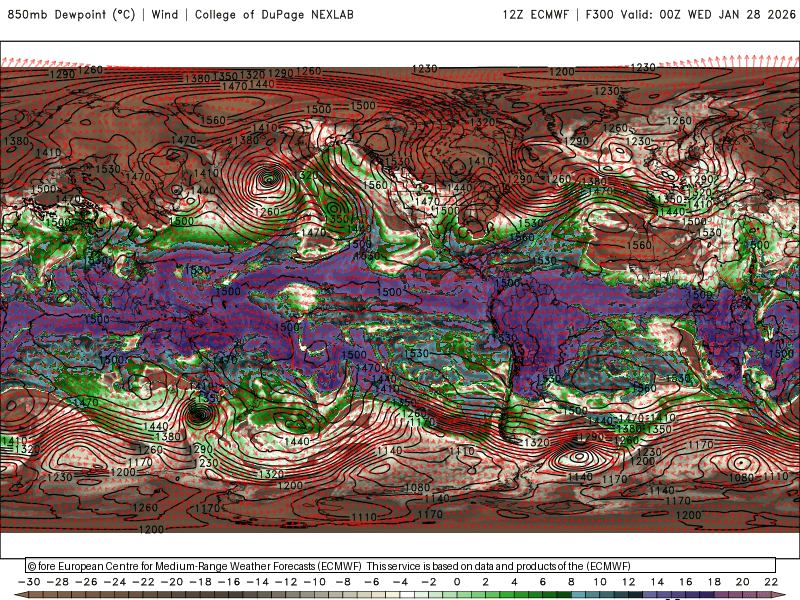Click the '2' color scale label
The height and width of the screenshot is (600, 800).
pos(485,582)
